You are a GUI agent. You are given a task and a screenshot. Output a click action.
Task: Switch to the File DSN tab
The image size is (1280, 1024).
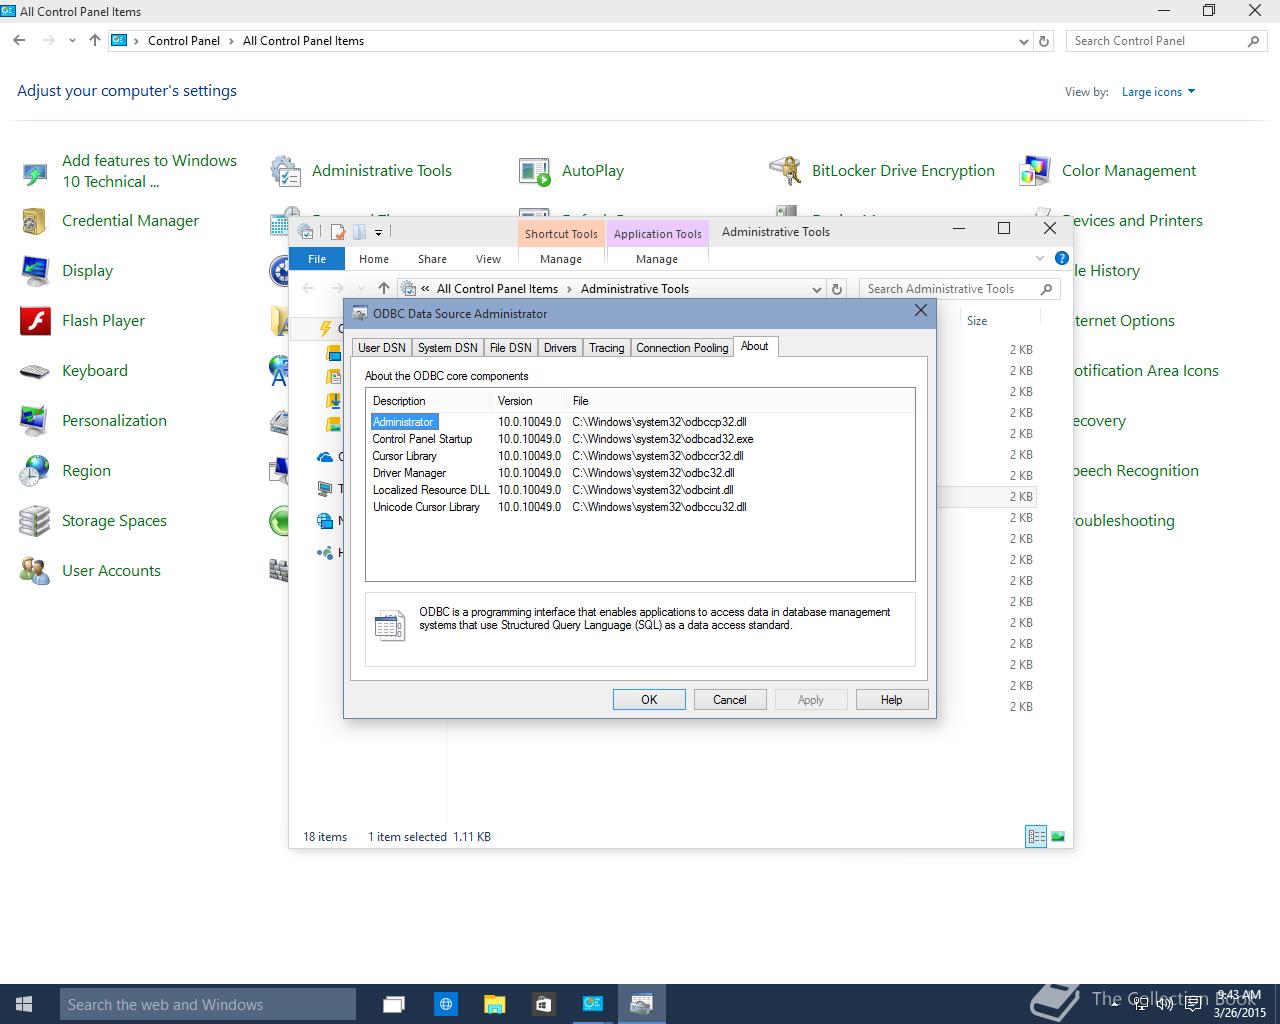[x=510, y=348]
